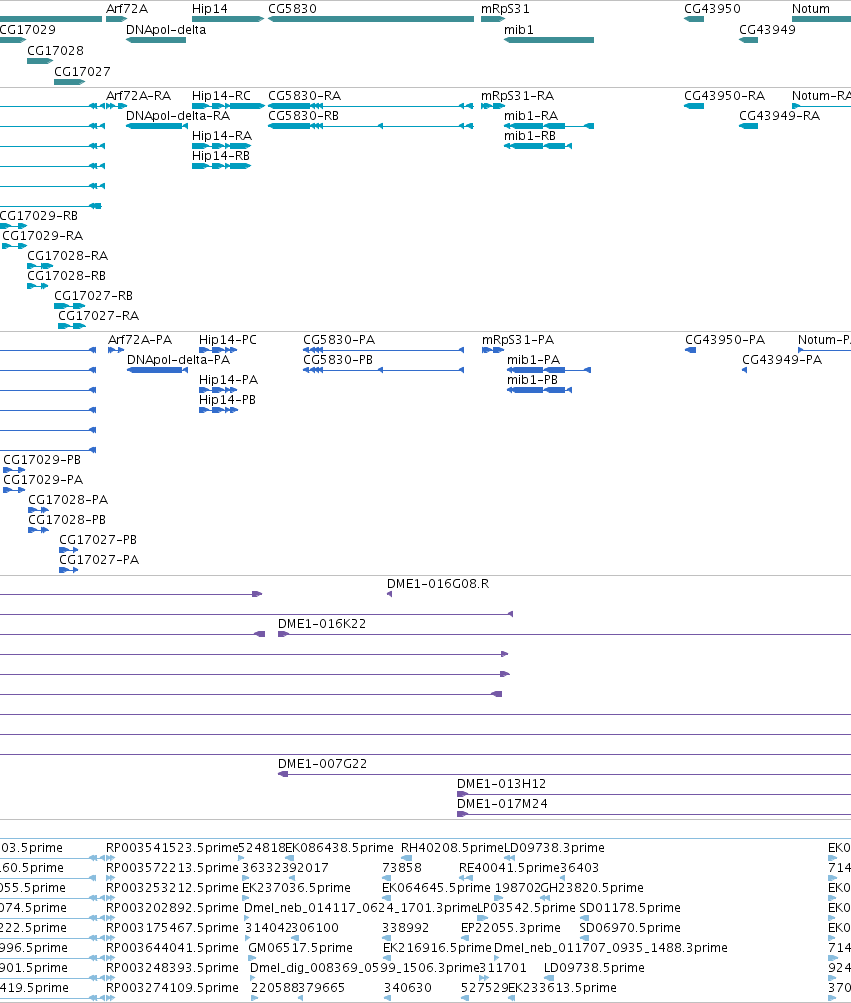Click the CG43949 gene label
The height and width of the screenshot is (1003, 851).
tap(767, 30)
